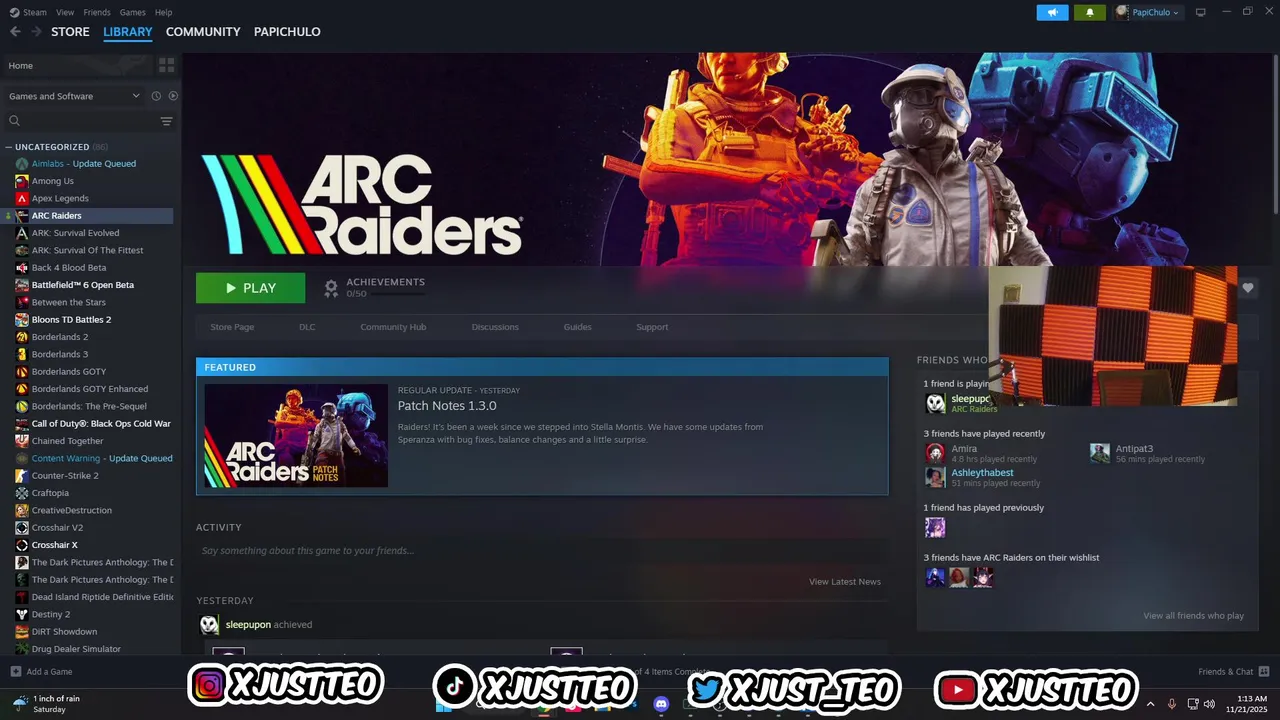
Task: Add ARC Raiders to favorites heart
Action: 1248,288
